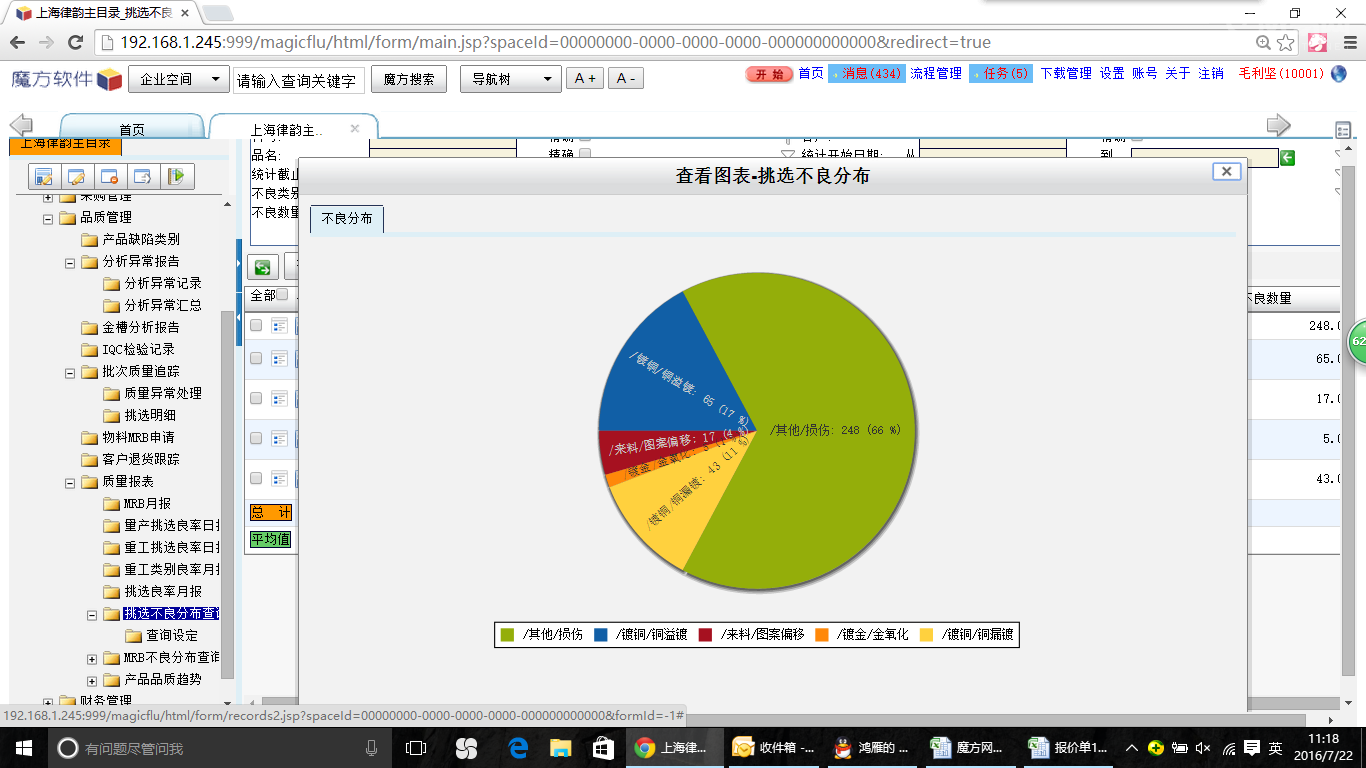The width and height of the screenshot is (1366, 768).
Task: Click the right scroll-tabs arrow icon
Action: 1278,125
